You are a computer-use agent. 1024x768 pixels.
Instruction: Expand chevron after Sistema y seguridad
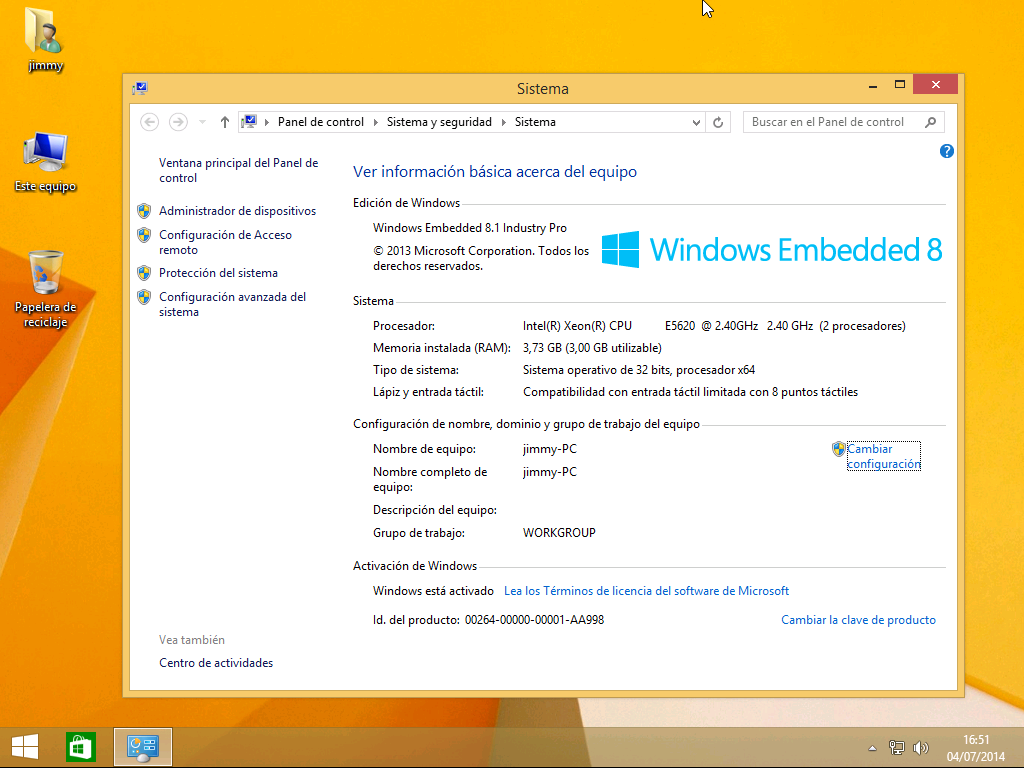coord(504,122)
